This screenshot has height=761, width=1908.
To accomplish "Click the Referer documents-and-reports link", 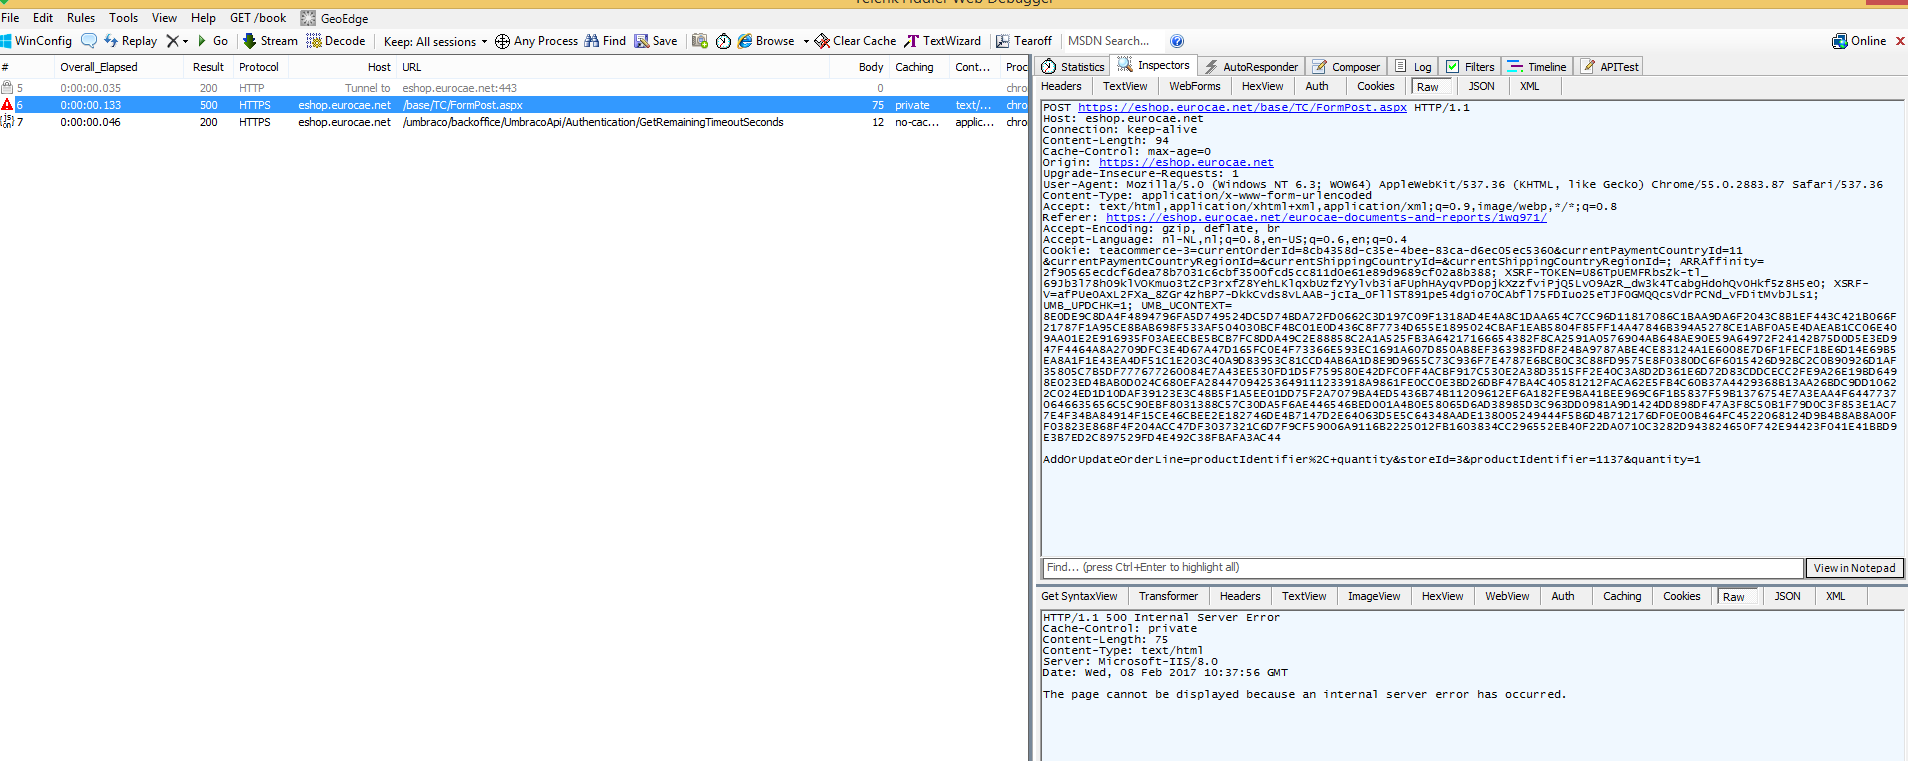I will [x=1326, y=217].
